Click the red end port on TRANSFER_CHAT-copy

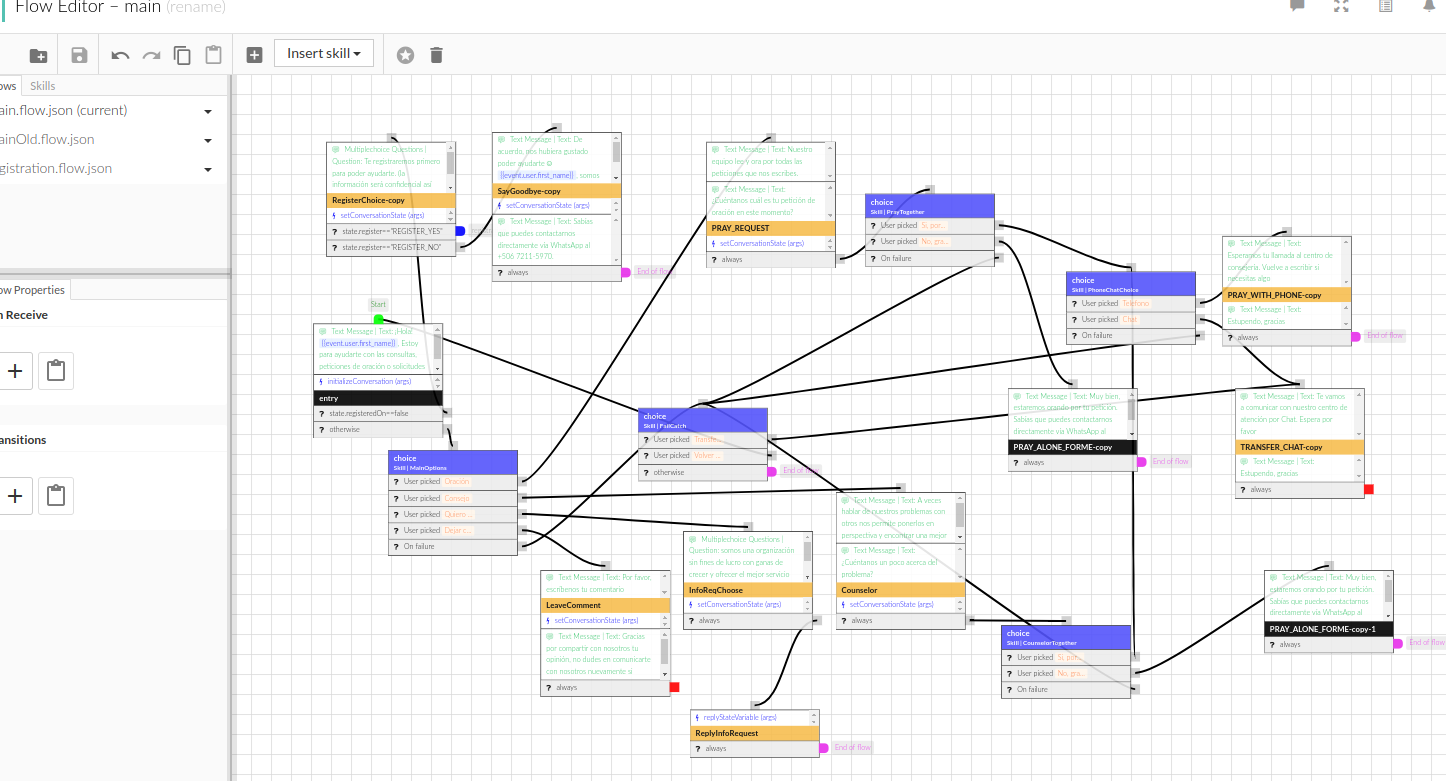(x=1369, y=489)
